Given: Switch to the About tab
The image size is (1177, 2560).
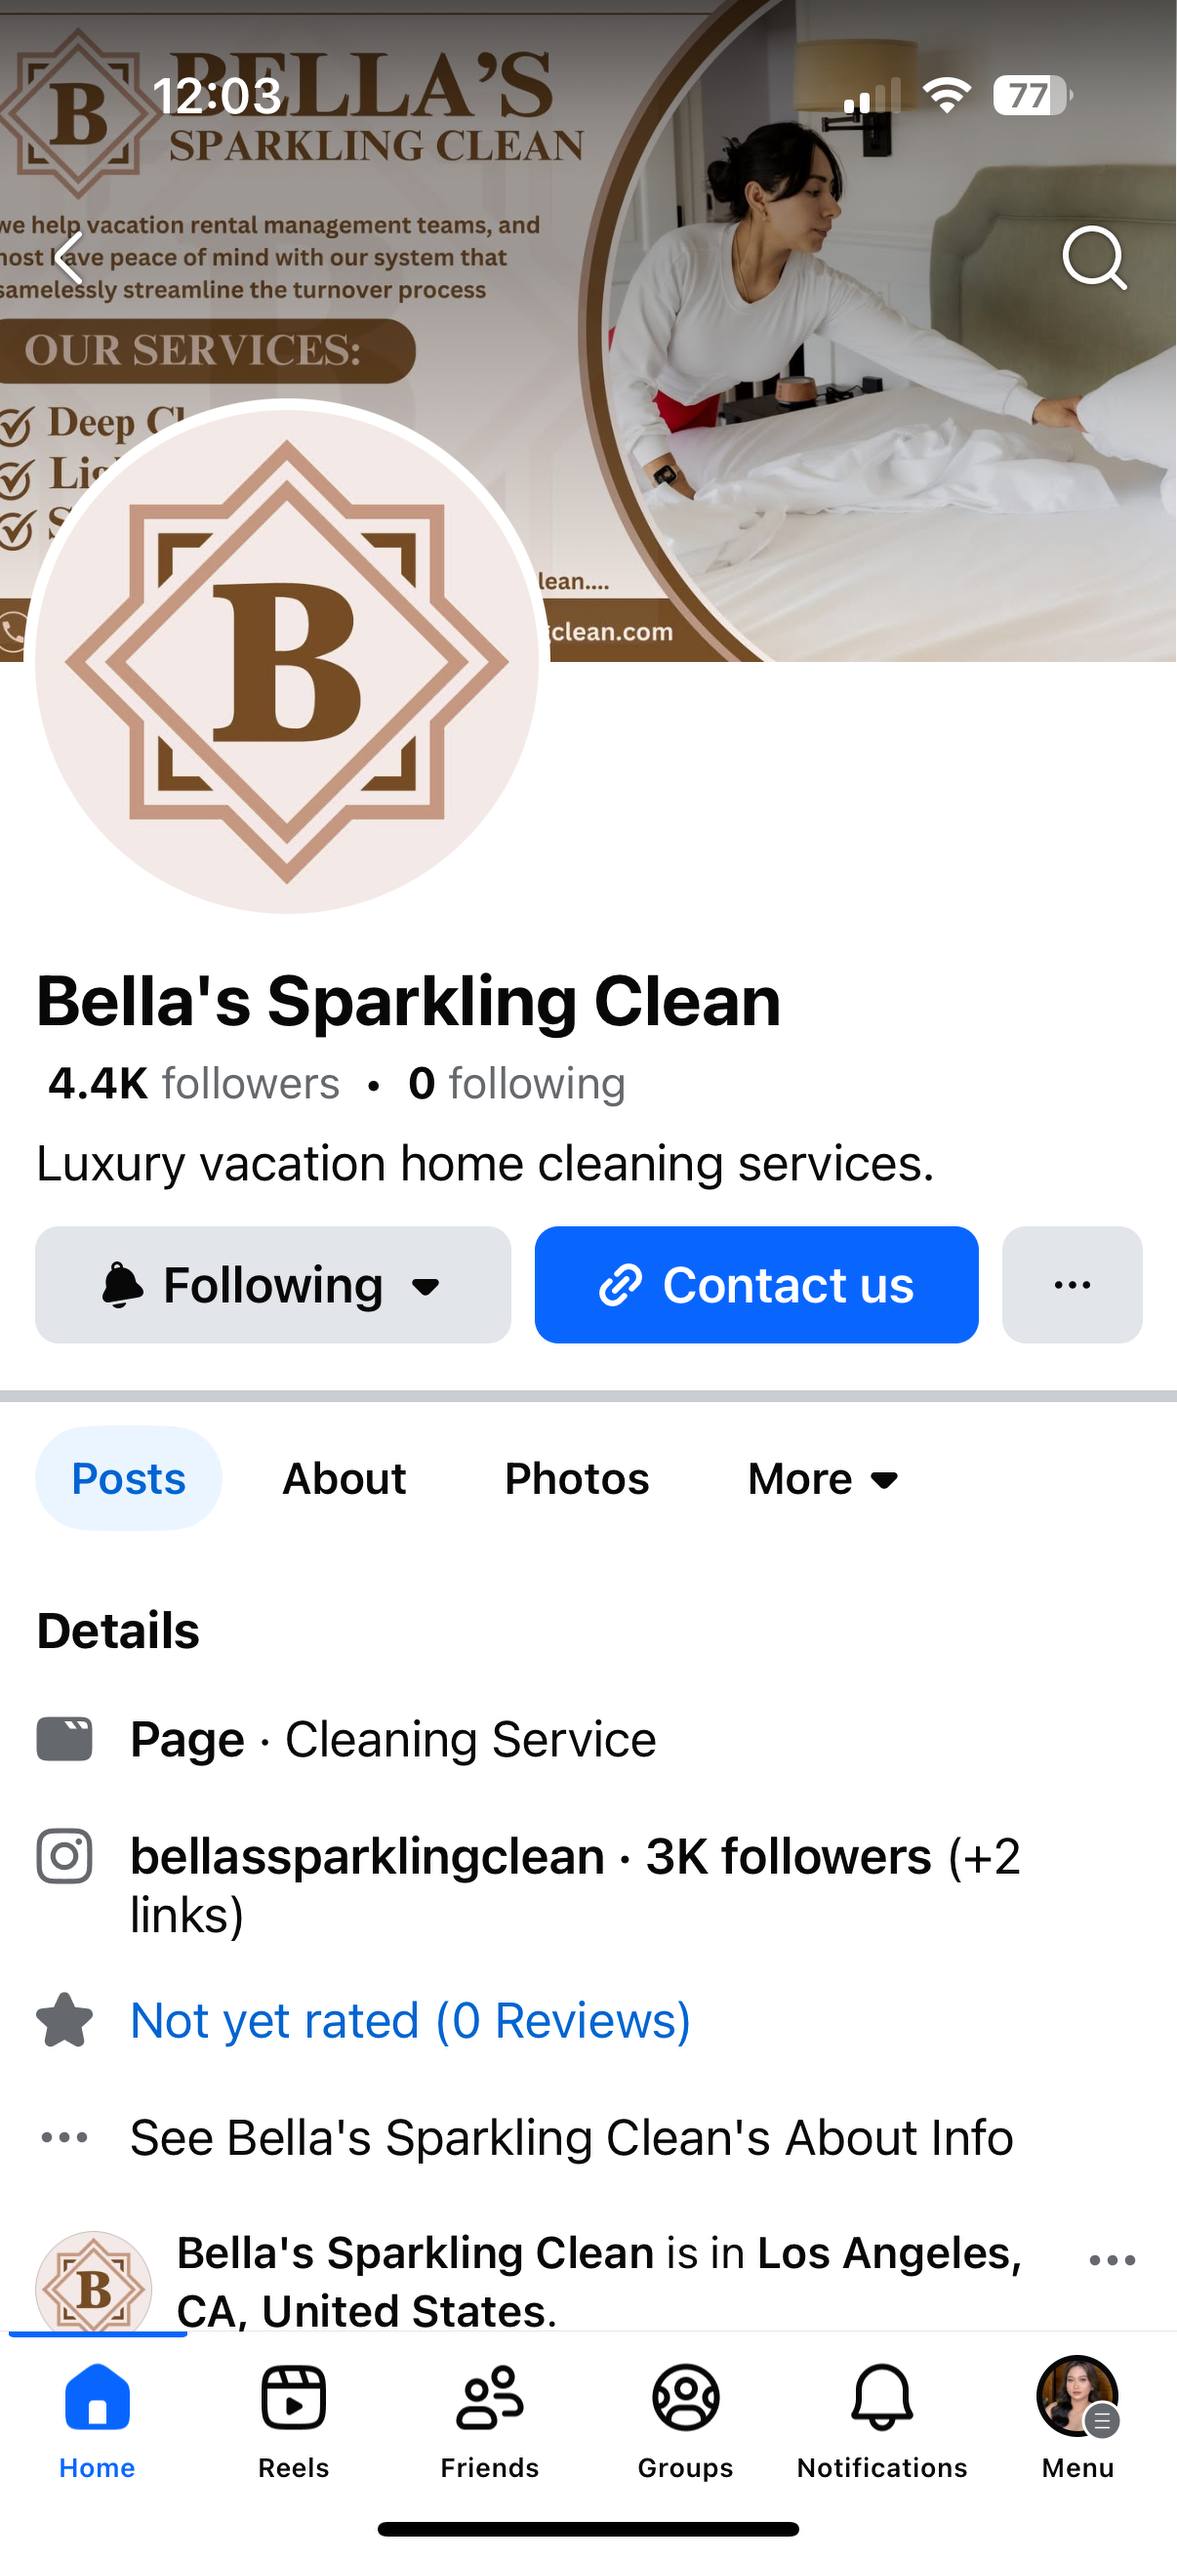Looking at the screenshot, I should click(x=344, y=1479).
